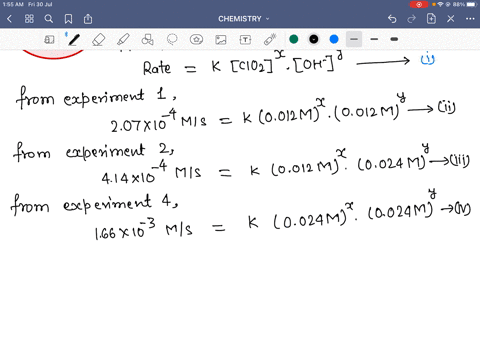Go back using the left chevron
Screen dimensions: 480x360
(x=10, y=19)
